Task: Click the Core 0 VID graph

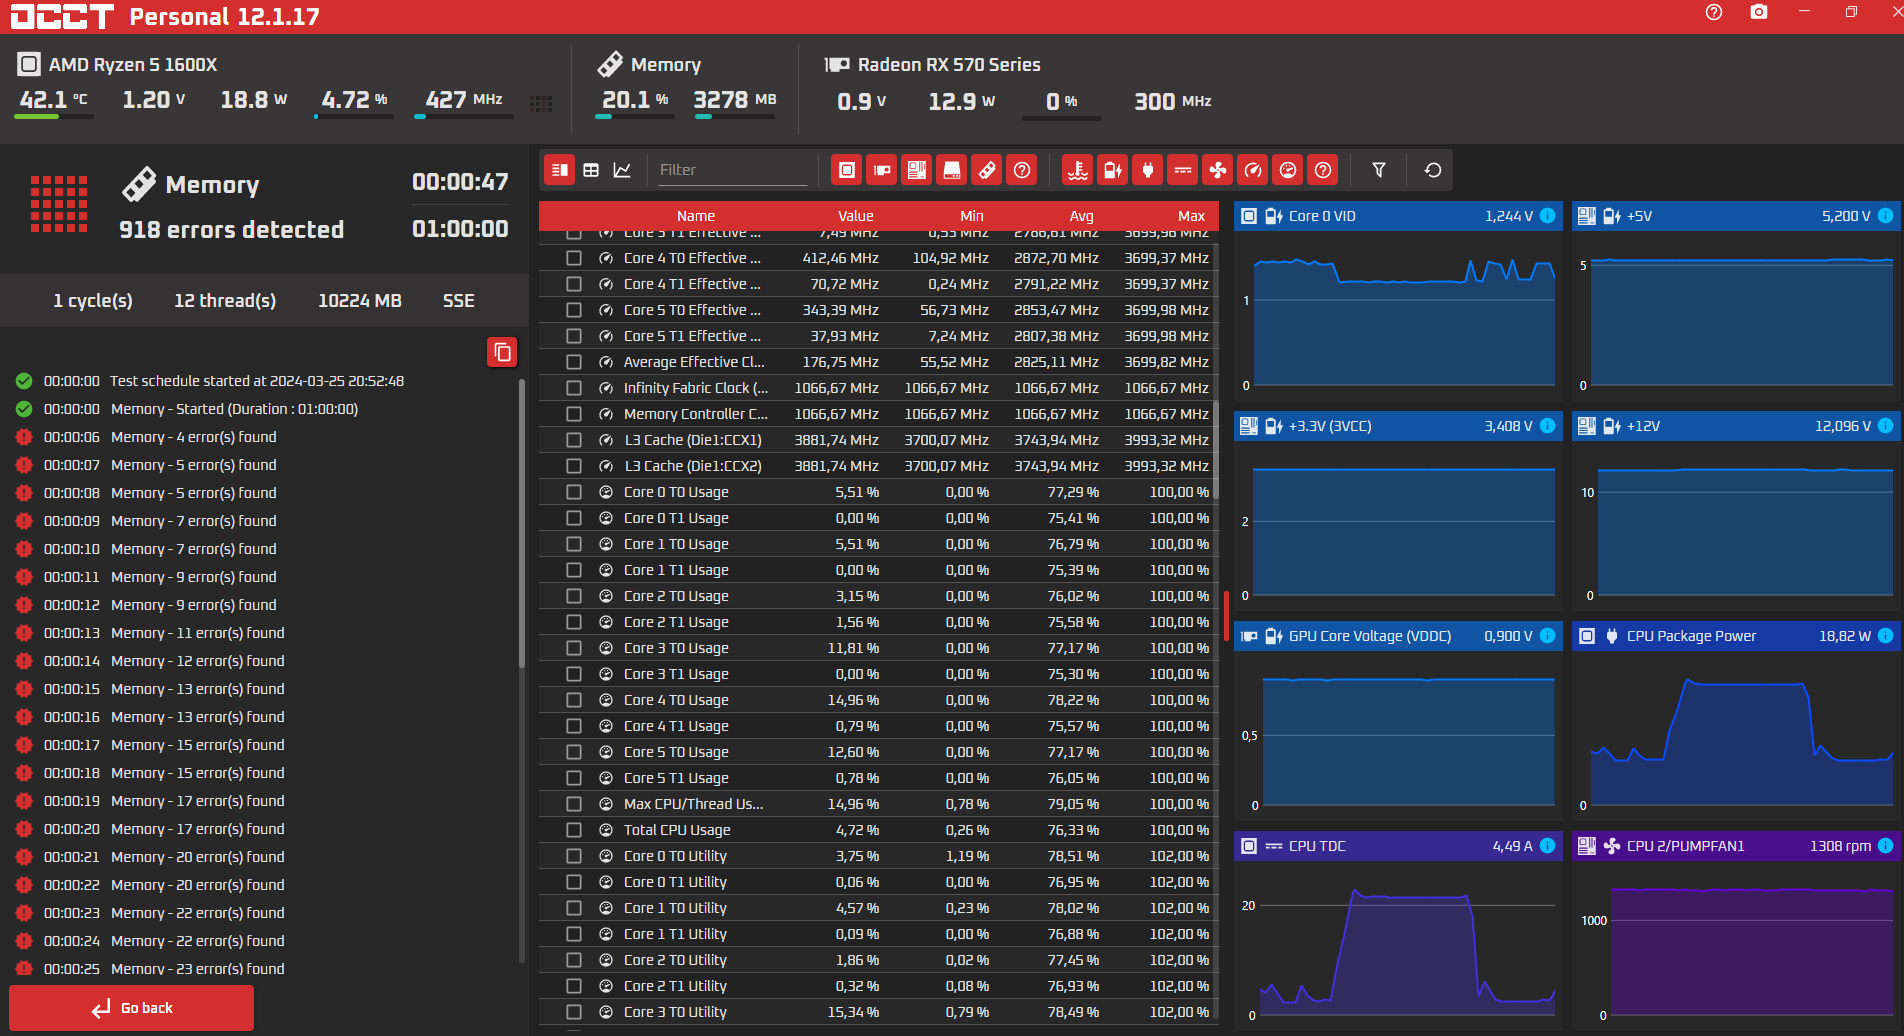Action: pos(1398,316)
